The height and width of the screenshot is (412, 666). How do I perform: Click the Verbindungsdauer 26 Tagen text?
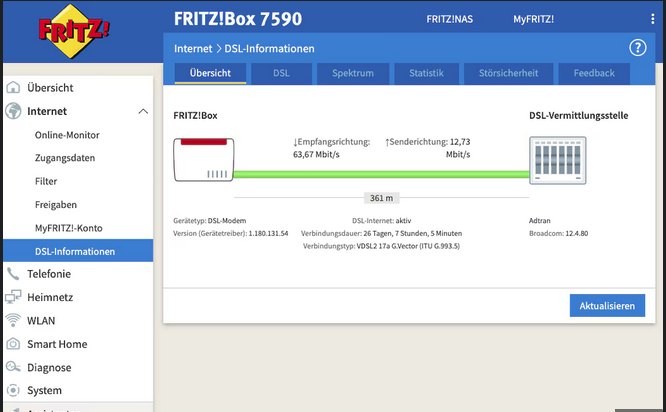click(x=381, y=234)
